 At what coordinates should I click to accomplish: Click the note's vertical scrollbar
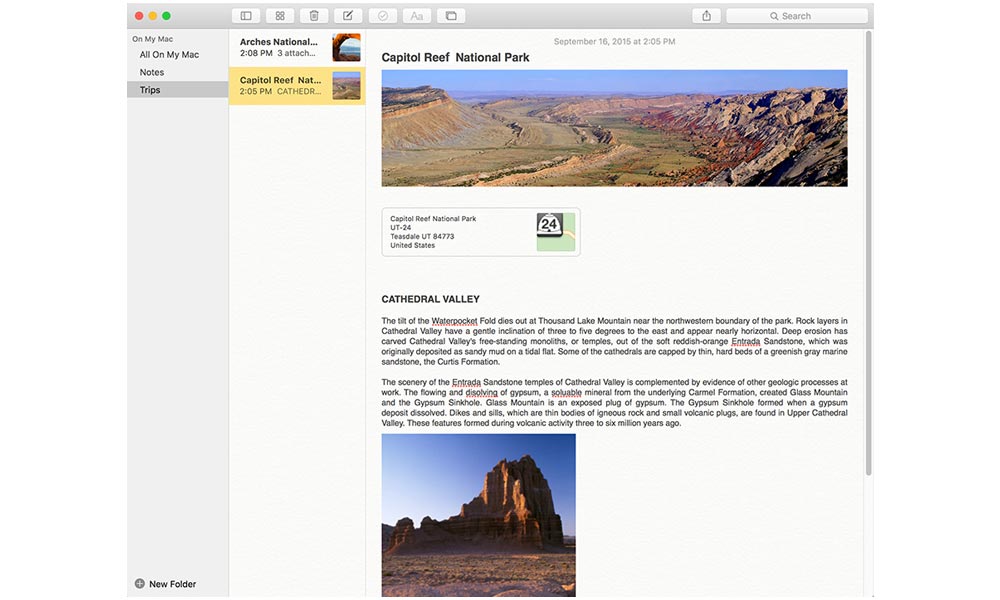tap(868, 250)
